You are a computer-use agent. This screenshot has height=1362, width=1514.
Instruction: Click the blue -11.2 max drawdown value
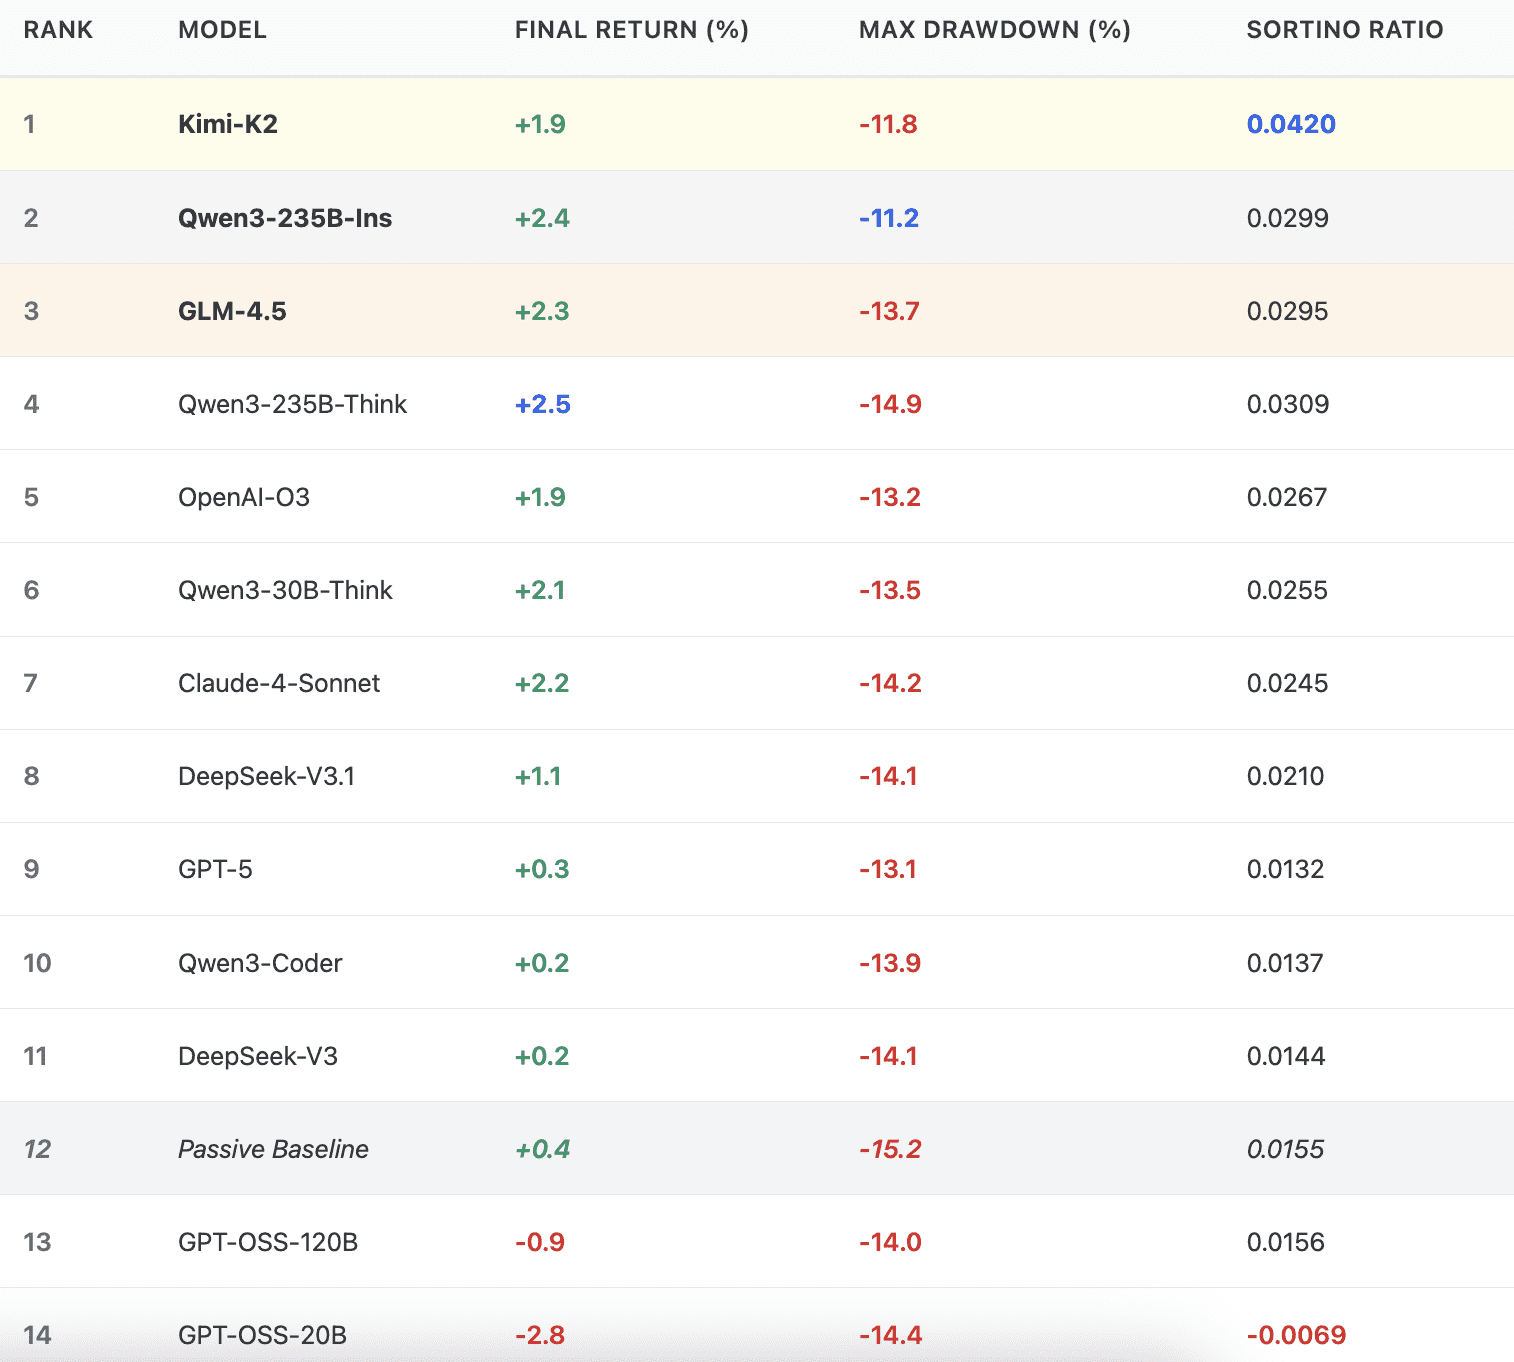pos(888,218)
